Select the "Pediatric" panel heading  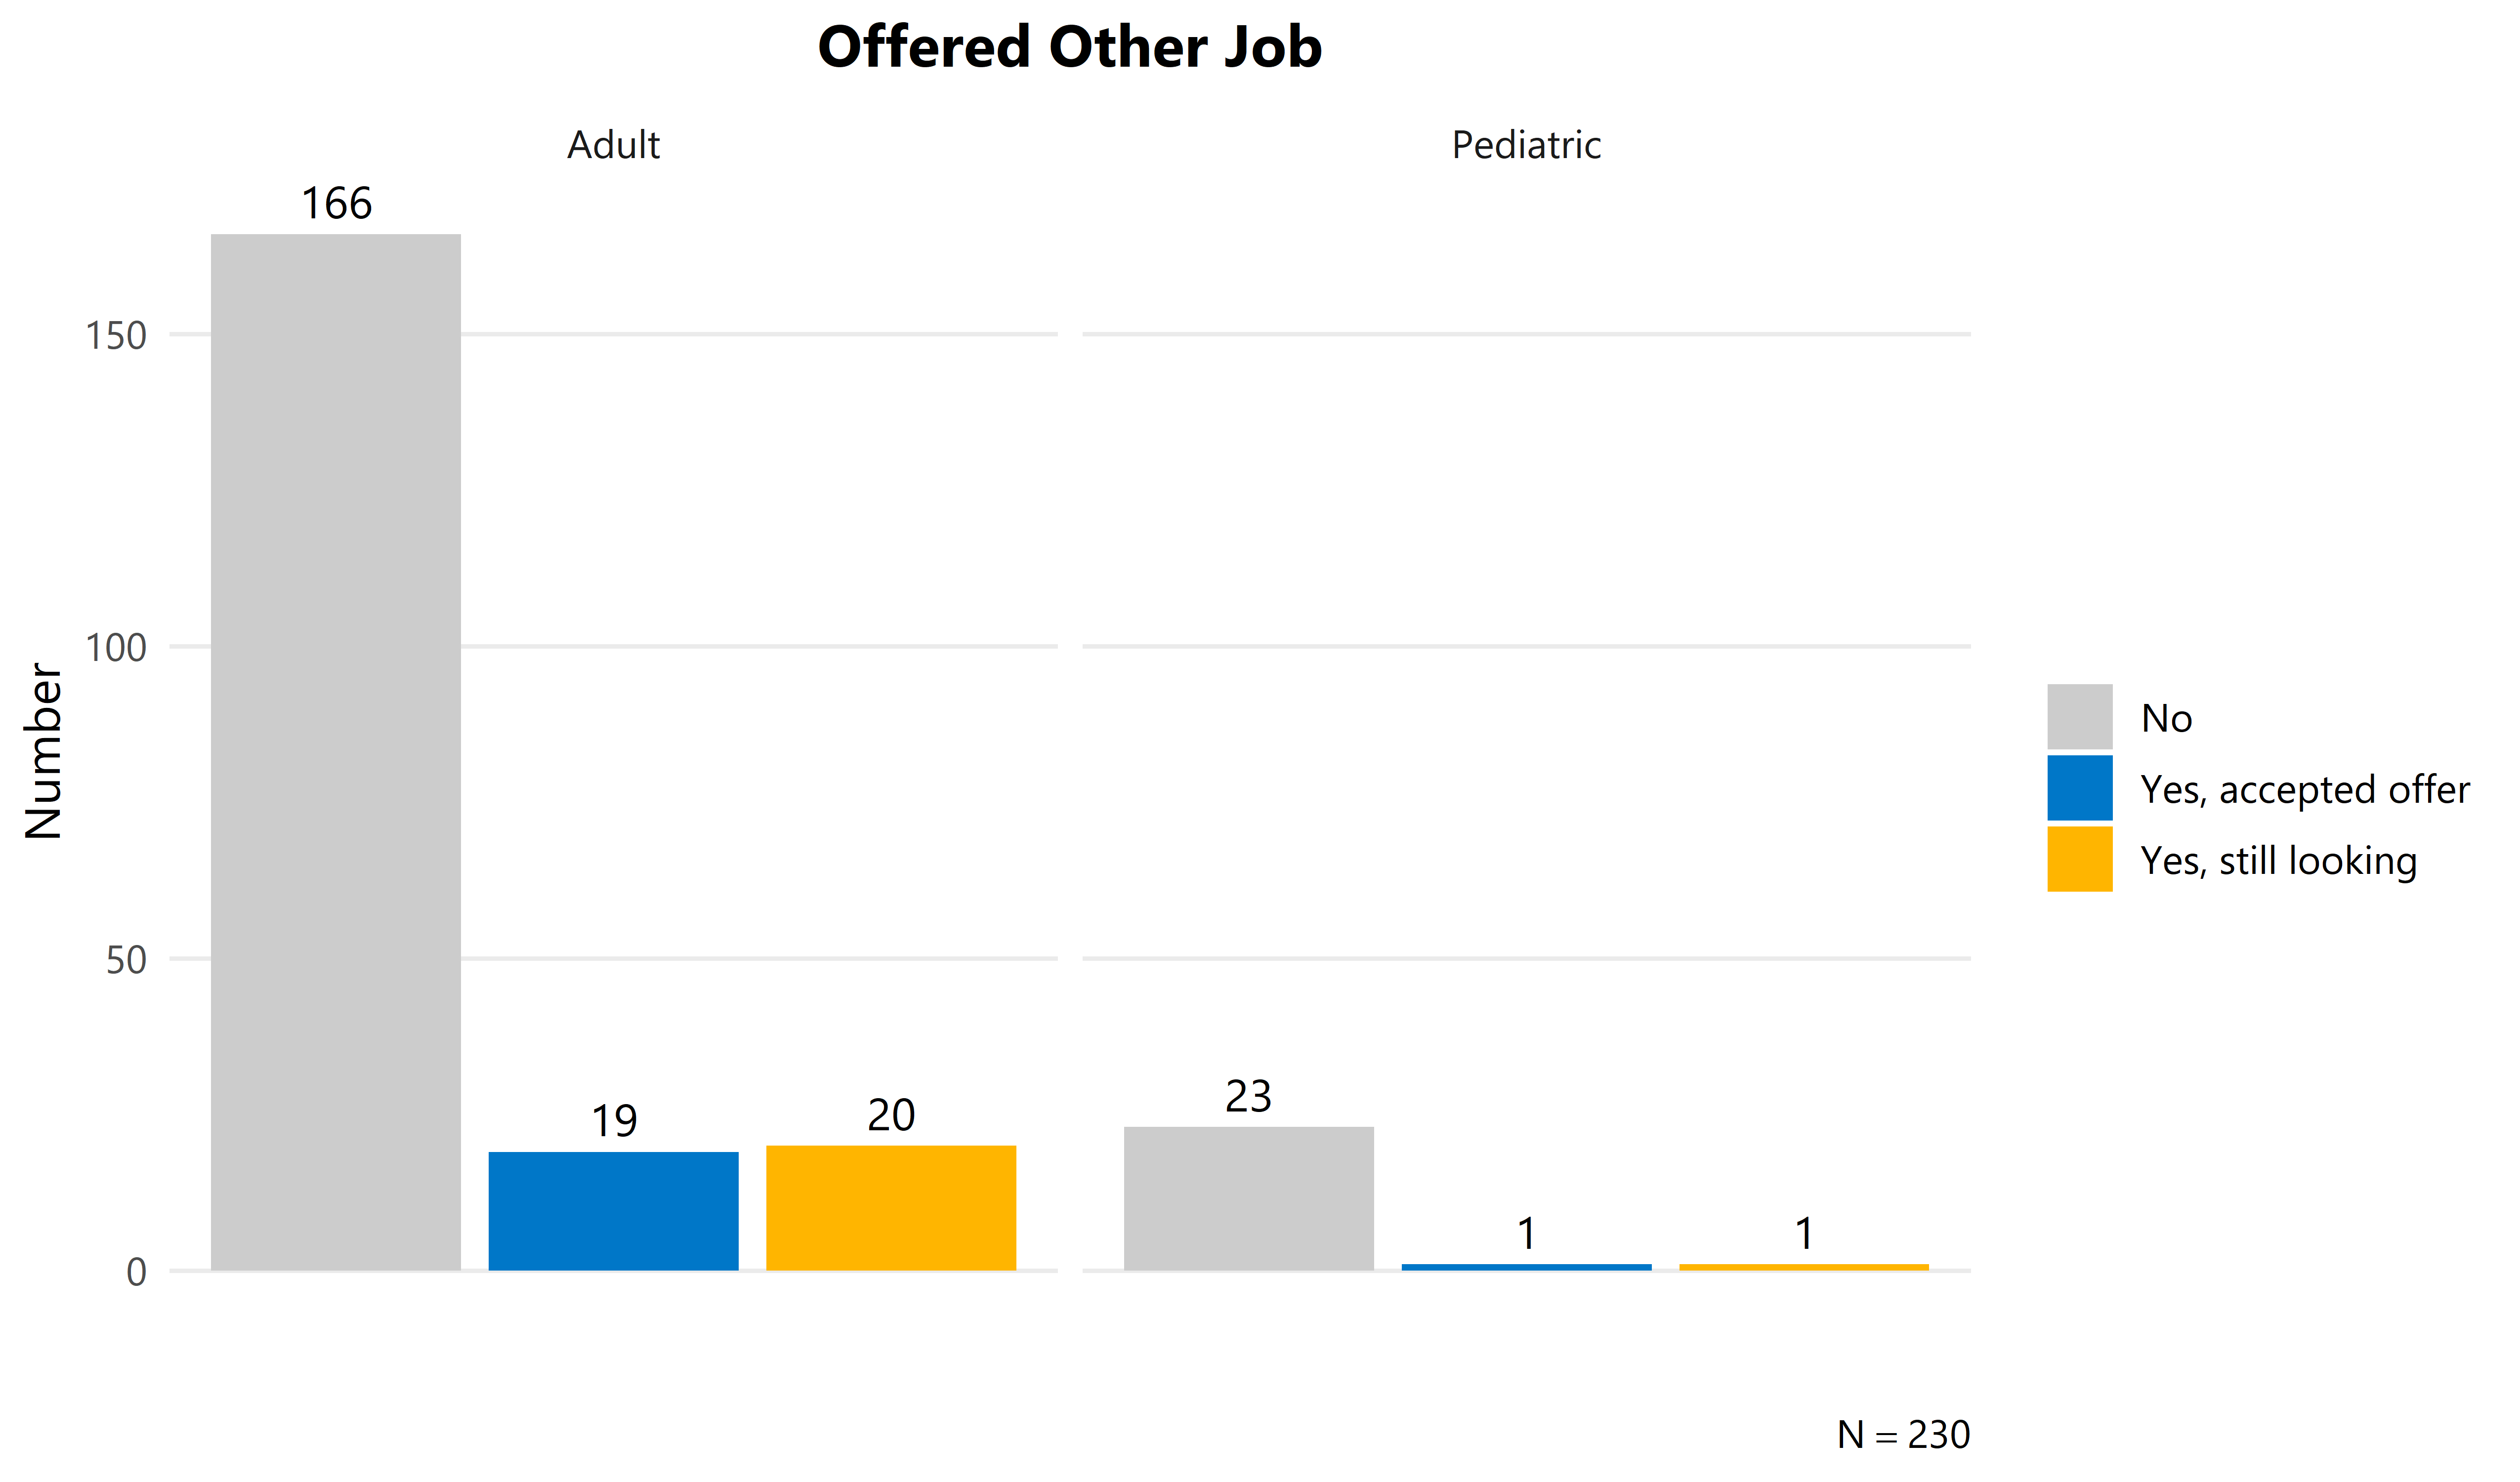point(1526,145)
